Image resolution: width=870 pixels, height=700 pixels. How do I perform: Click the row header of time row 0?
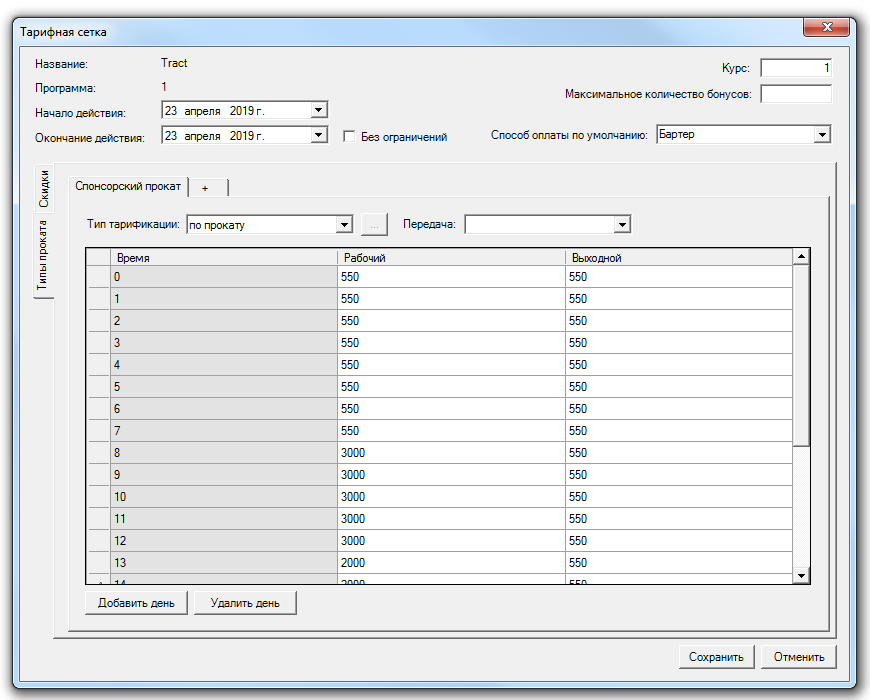99,277
